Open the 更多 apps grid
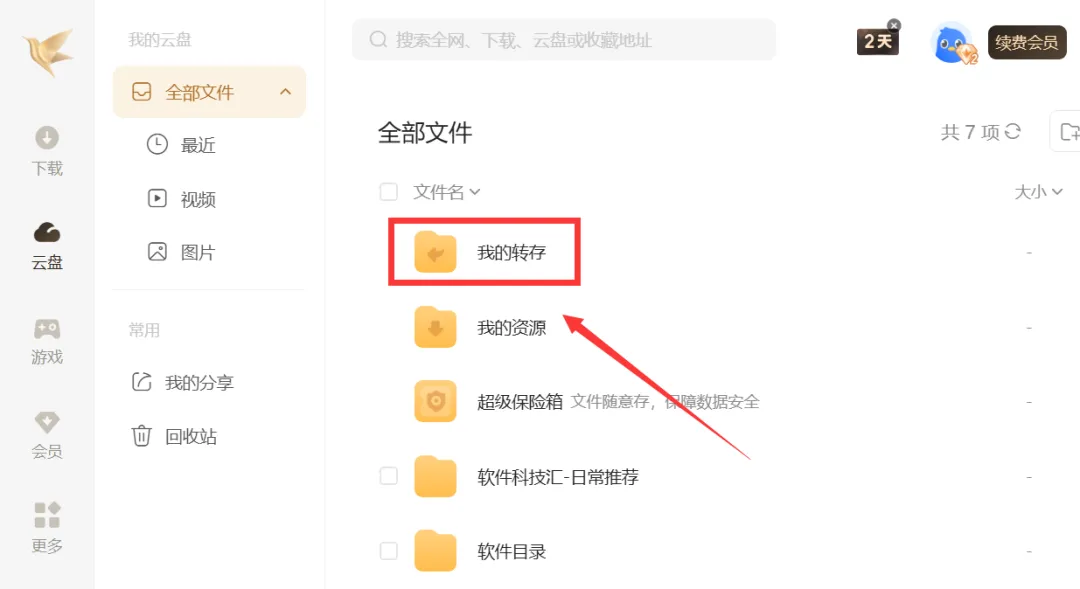This screenshot has width=1080, height=589. tap(47, 528)
